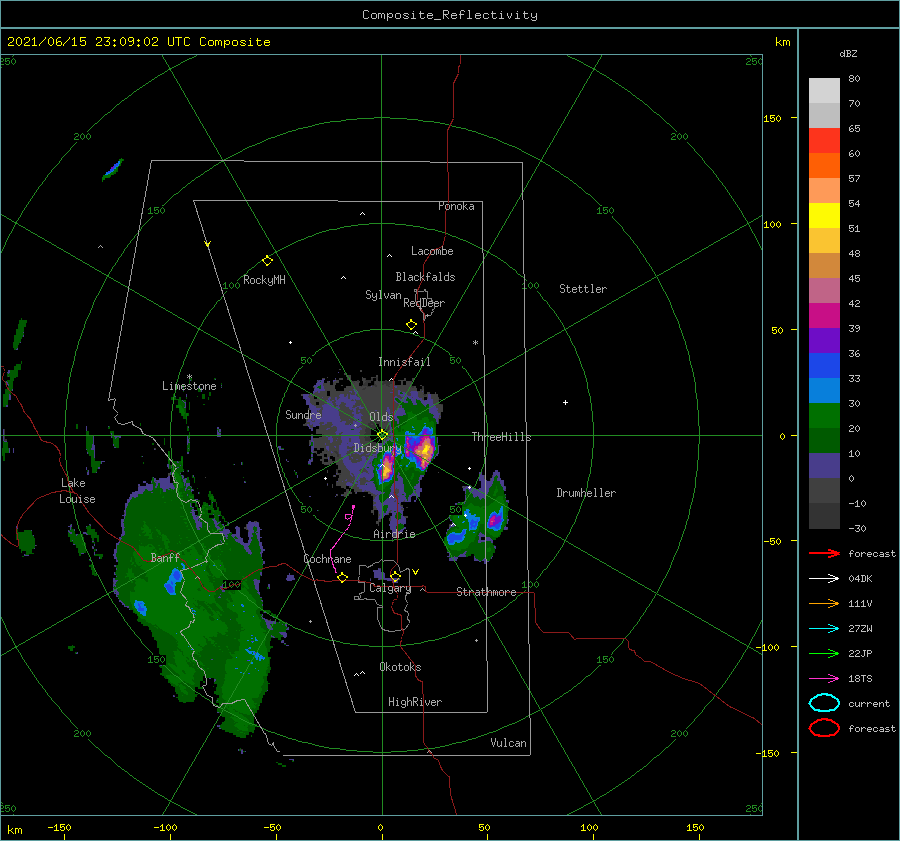The width and height of the screenshot is (900, 841).
Task: Click the RockyMH label
Action: pos(264,280)
